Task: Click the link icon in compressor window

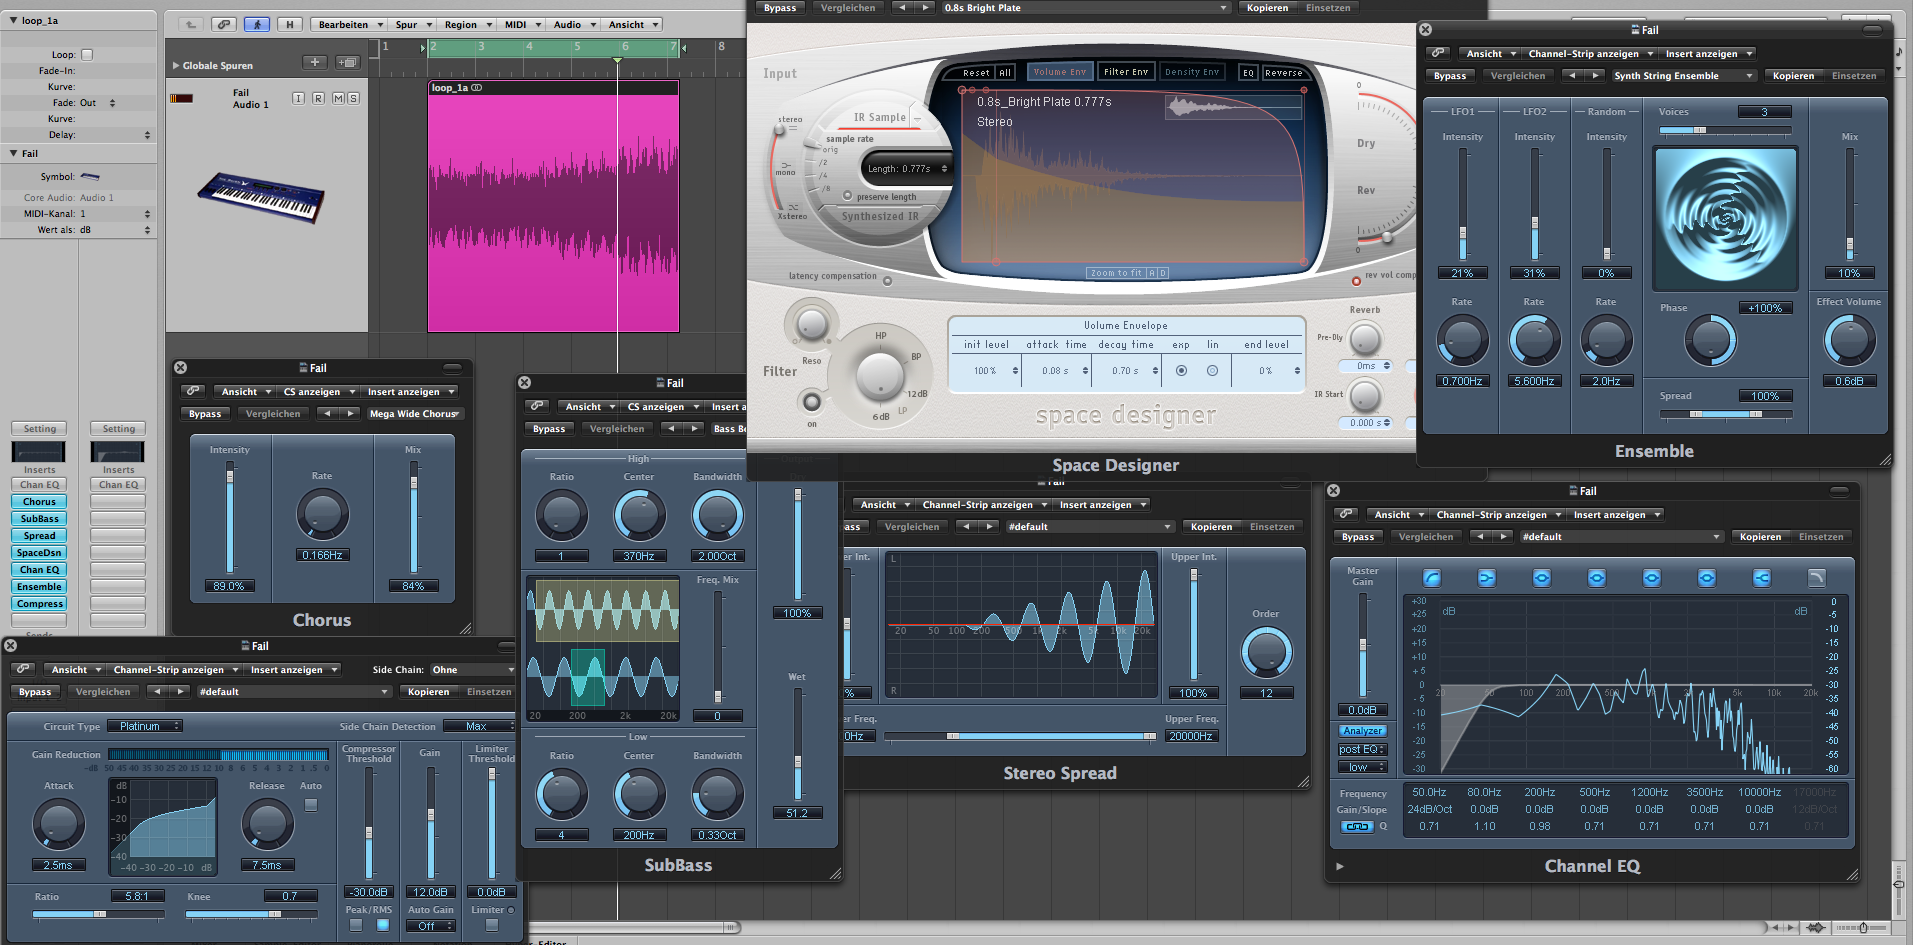Action: tap(24, 669)
